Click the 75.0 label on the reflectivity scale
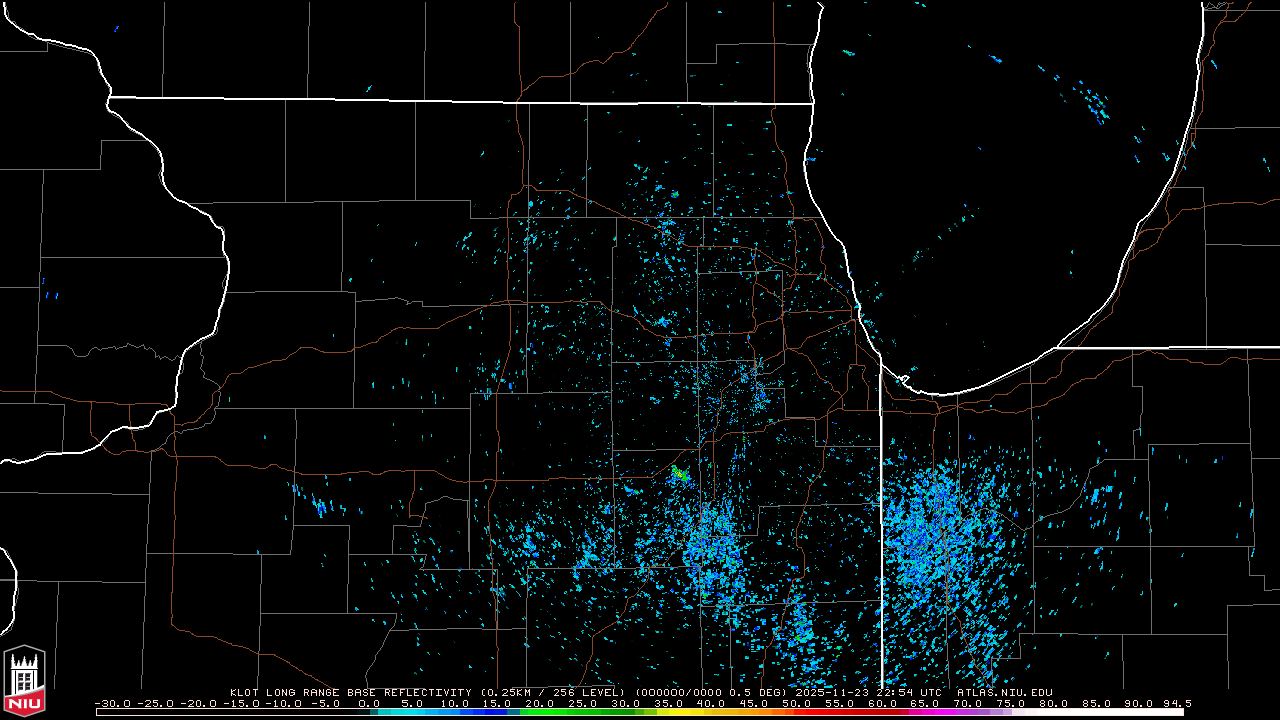The height and width of the screenshot is (720, 1280). (1011, 703)
